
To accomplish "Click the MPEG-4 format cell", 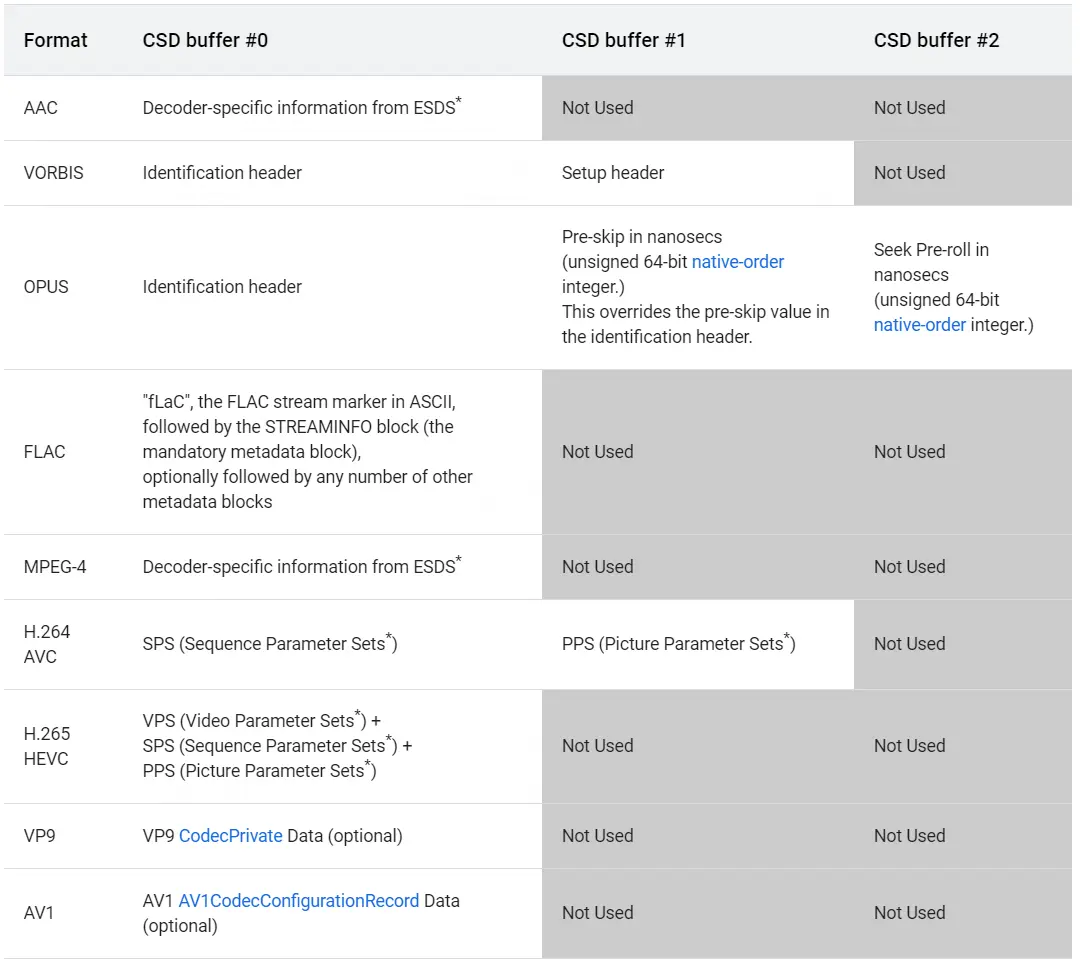I will tap(55, 567).
